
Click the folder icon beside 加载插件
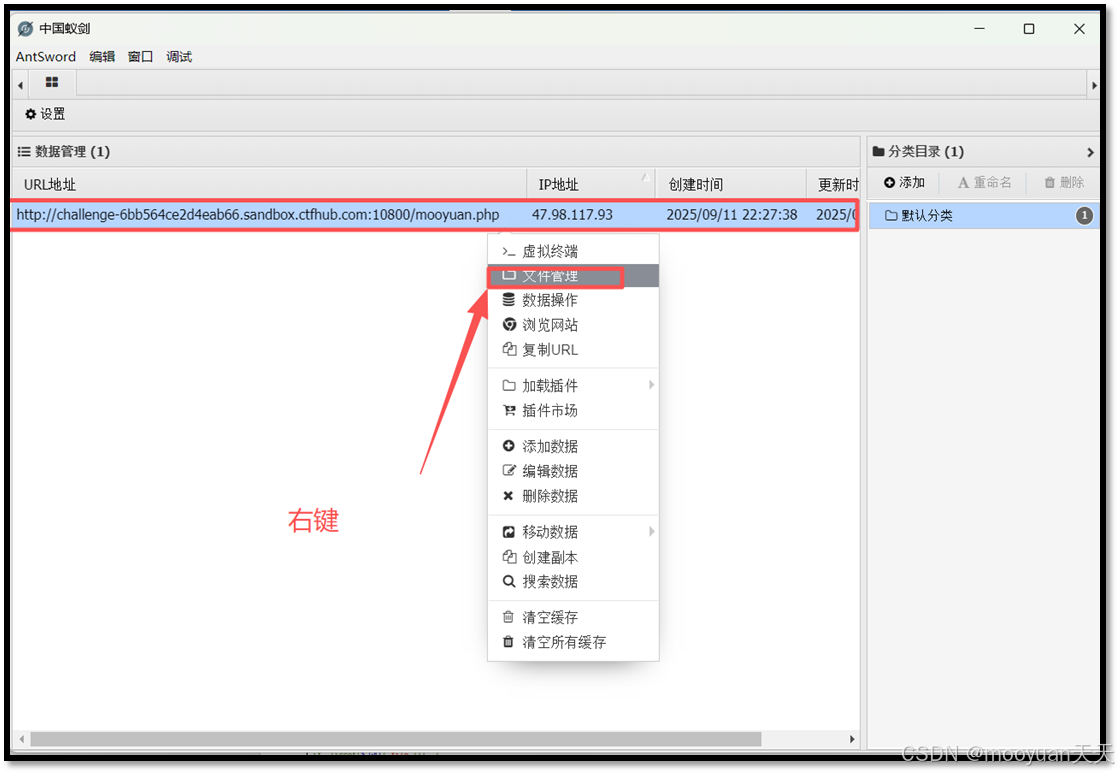point(509,386)
